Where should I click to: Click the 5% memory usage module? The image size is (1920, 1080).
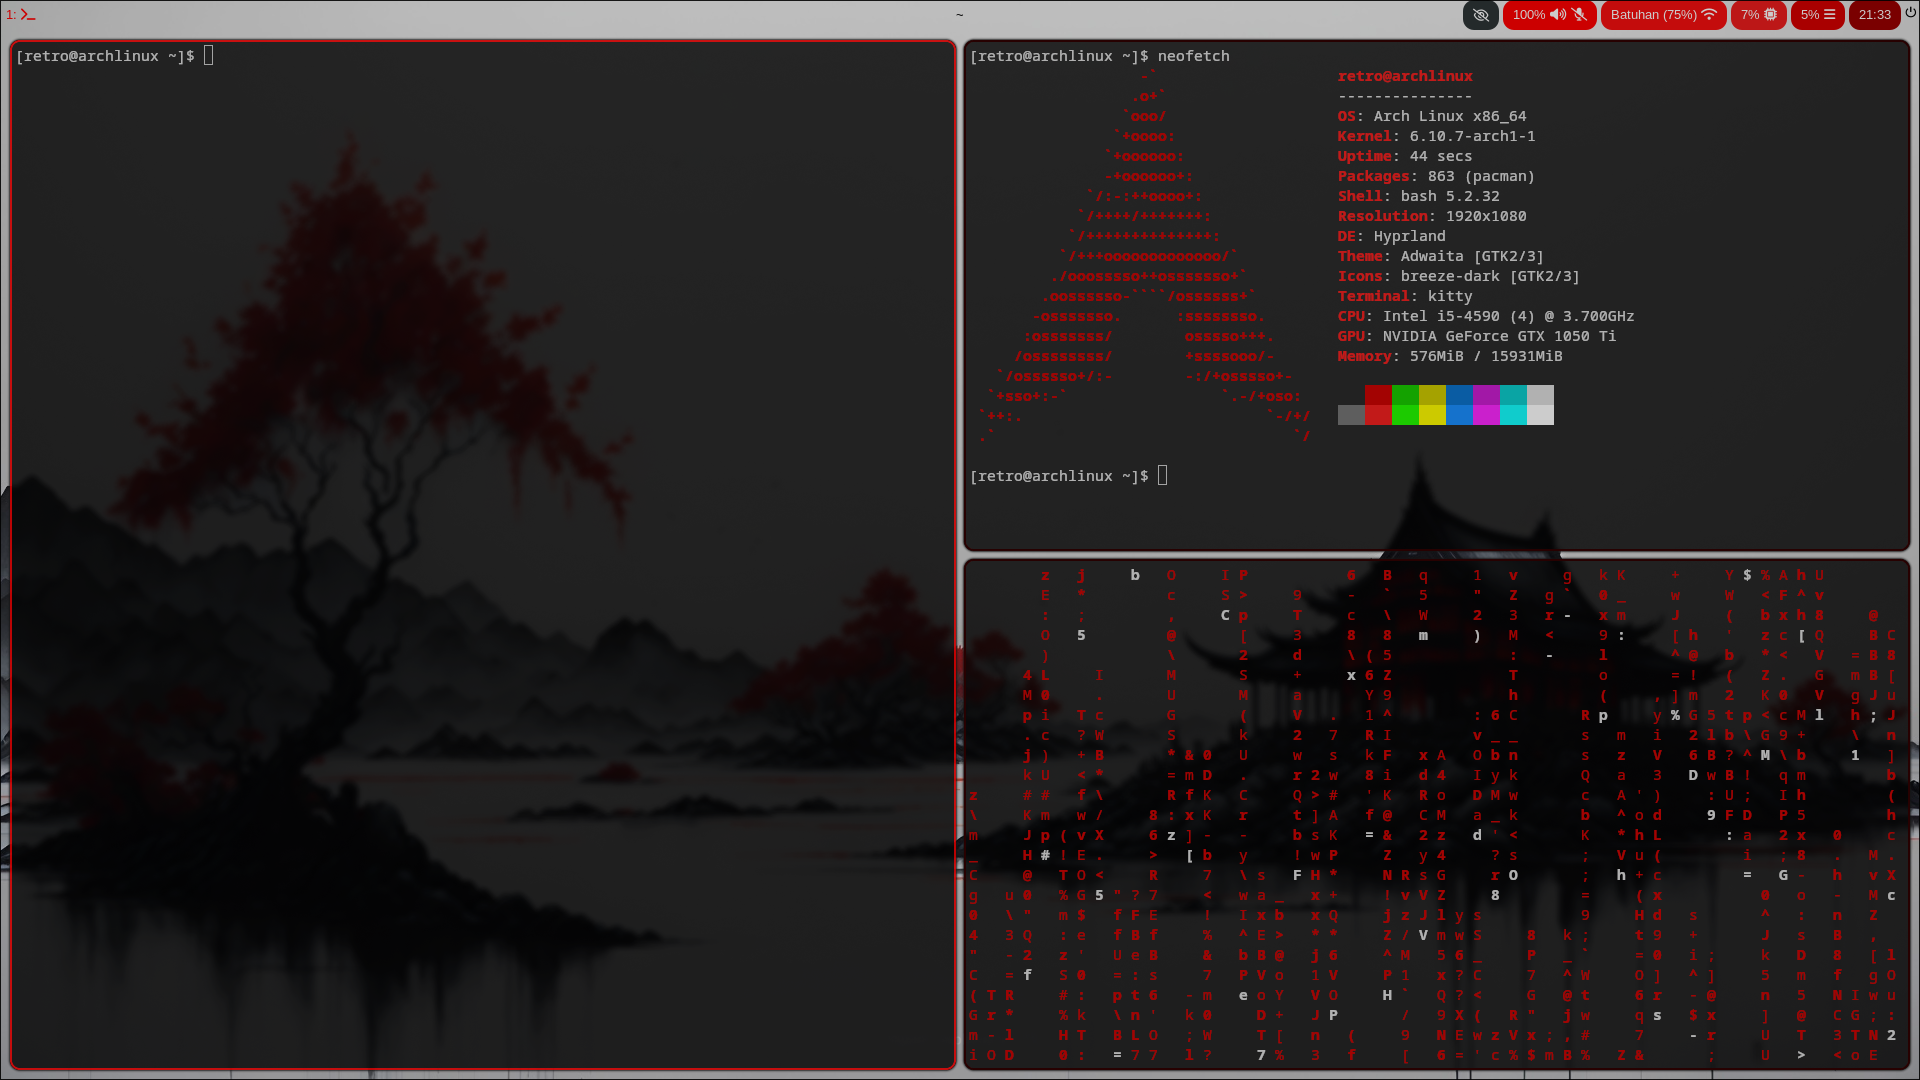1817,15
